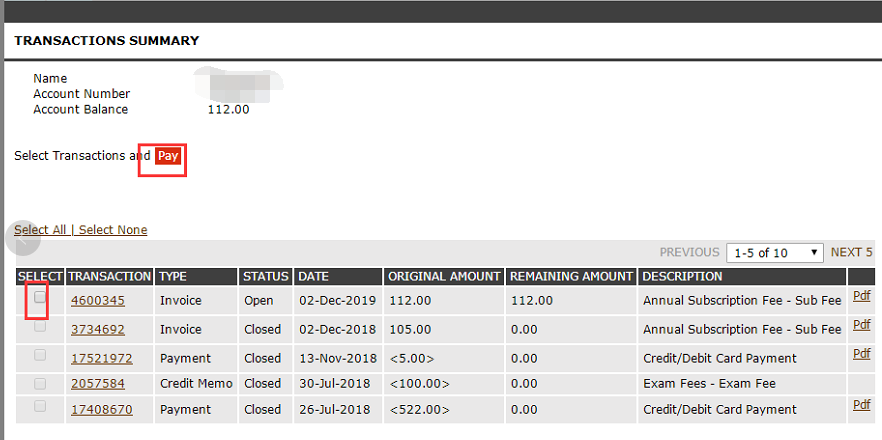Select the checkbox for transaction 17521972
Screen dimensions: 882x440
point(40,355)
